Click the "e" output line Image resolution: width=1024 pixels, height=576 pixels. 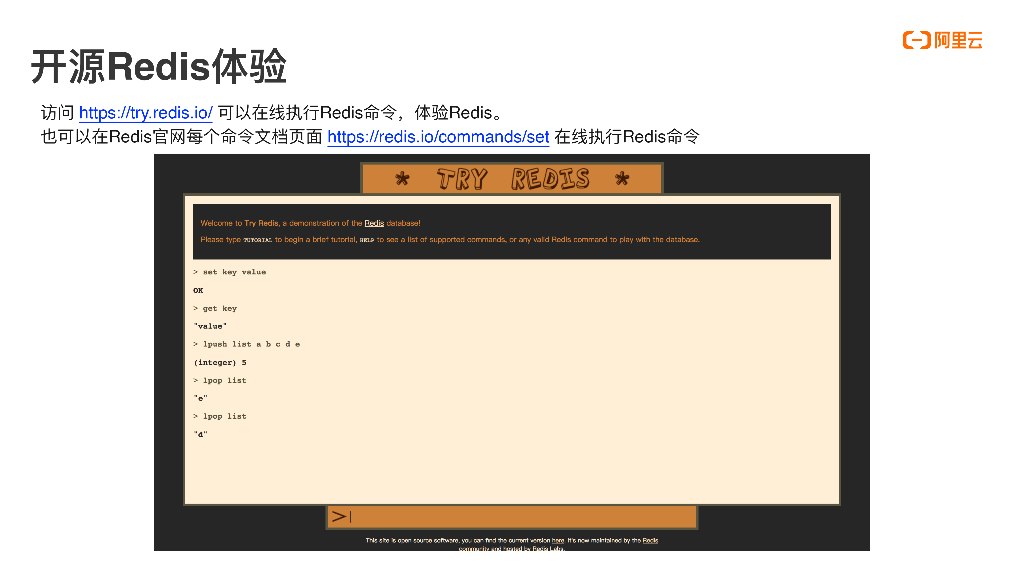(200, 398)
